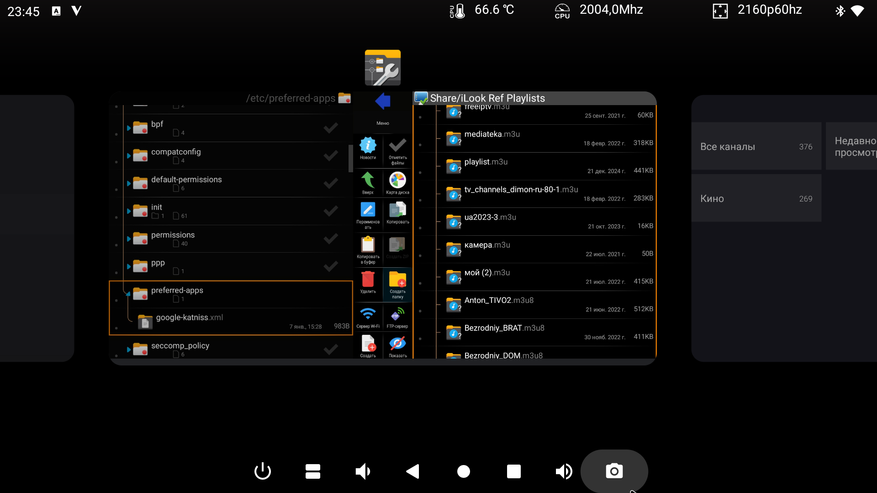Click the back triangle navigation button
Image resolution: width=877 pixels, height=493 pixels.
click(x=413, y=471)
